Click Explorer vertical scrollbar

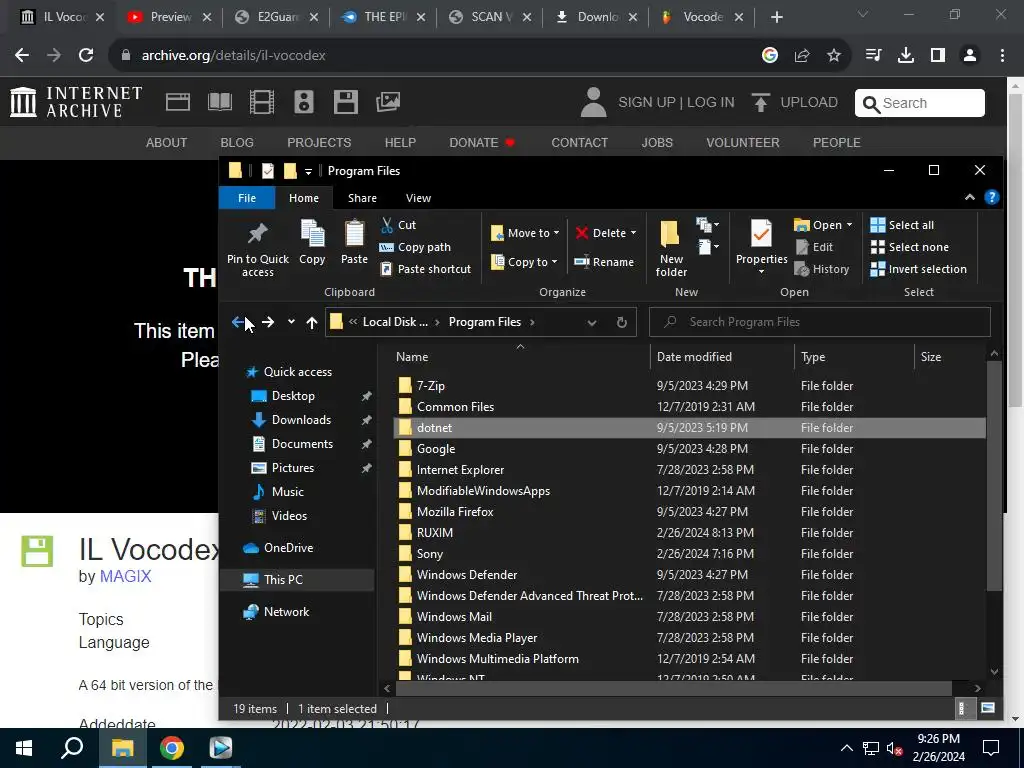994,475
